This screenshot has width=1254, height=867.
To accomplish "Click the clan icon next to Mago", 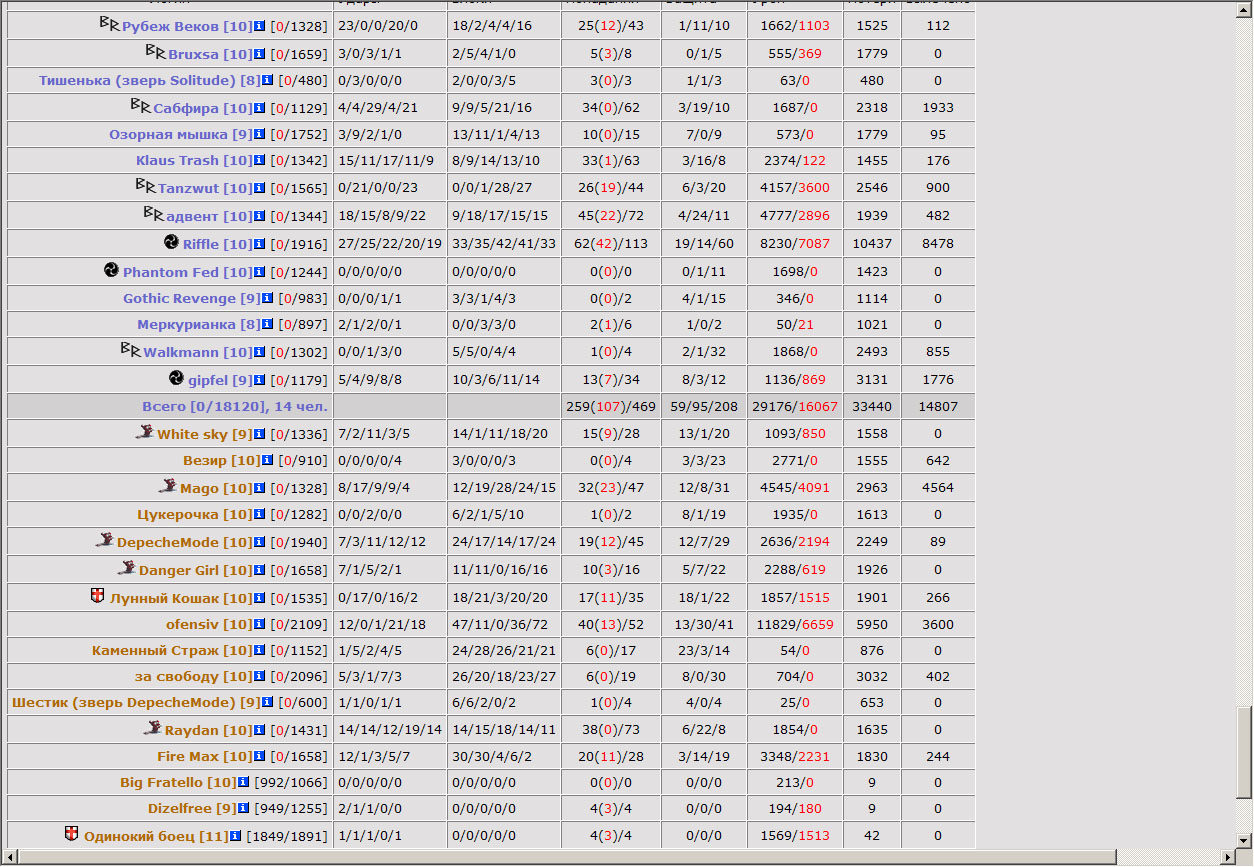I will click(x=168, y=486).
